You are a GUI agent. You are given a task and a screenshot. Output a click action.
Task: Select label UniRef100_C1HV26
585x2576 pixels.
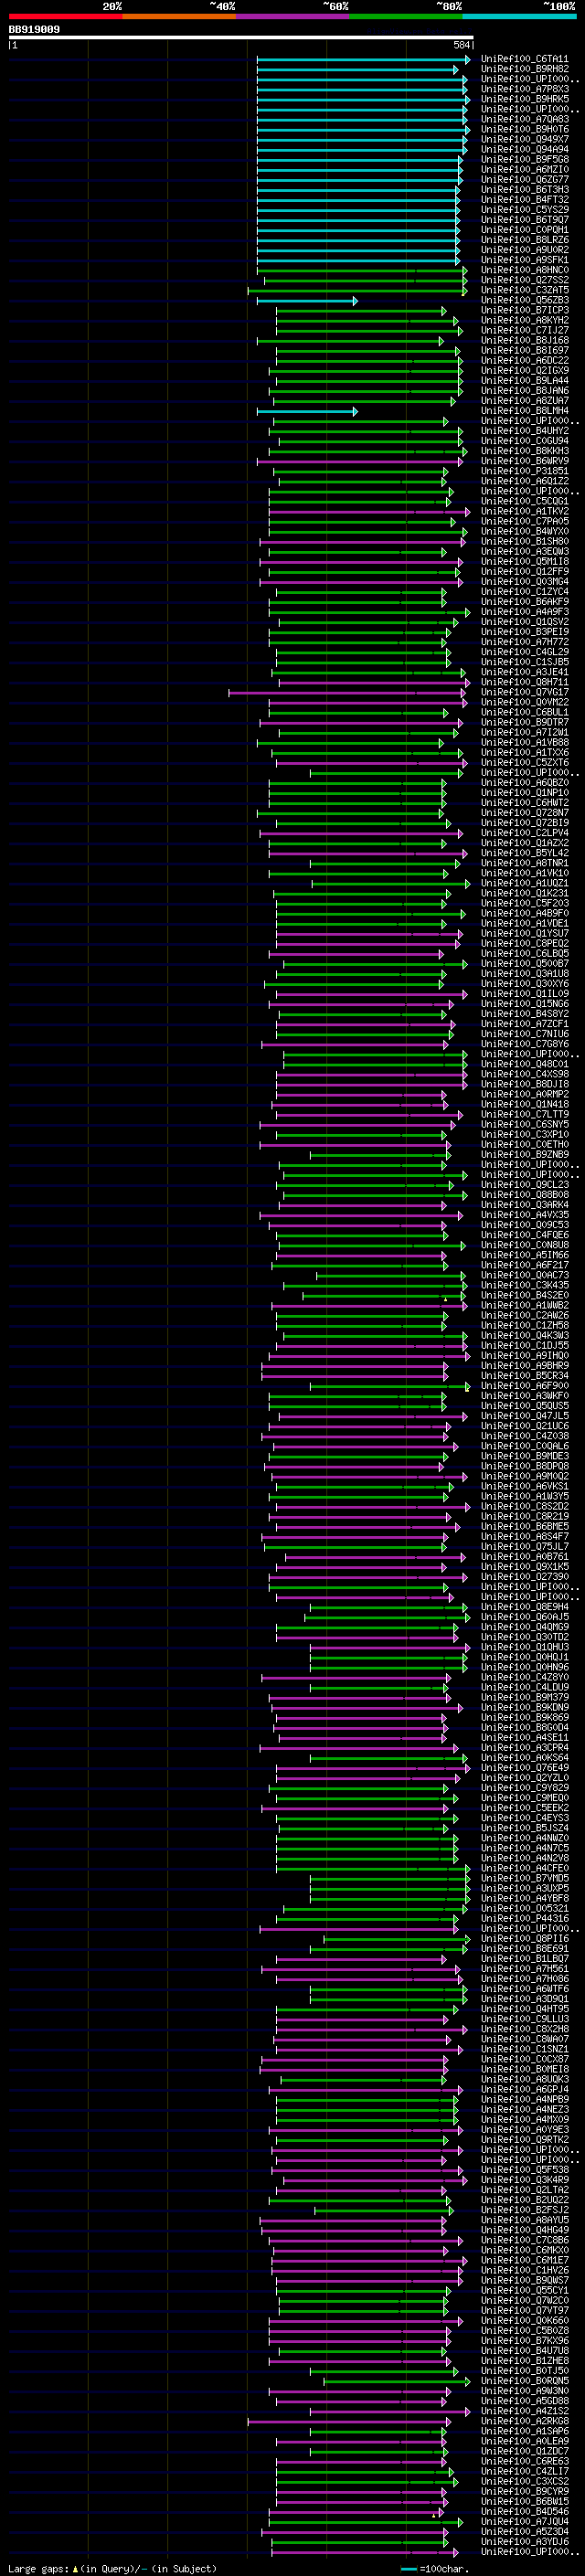click(524, 2270)
